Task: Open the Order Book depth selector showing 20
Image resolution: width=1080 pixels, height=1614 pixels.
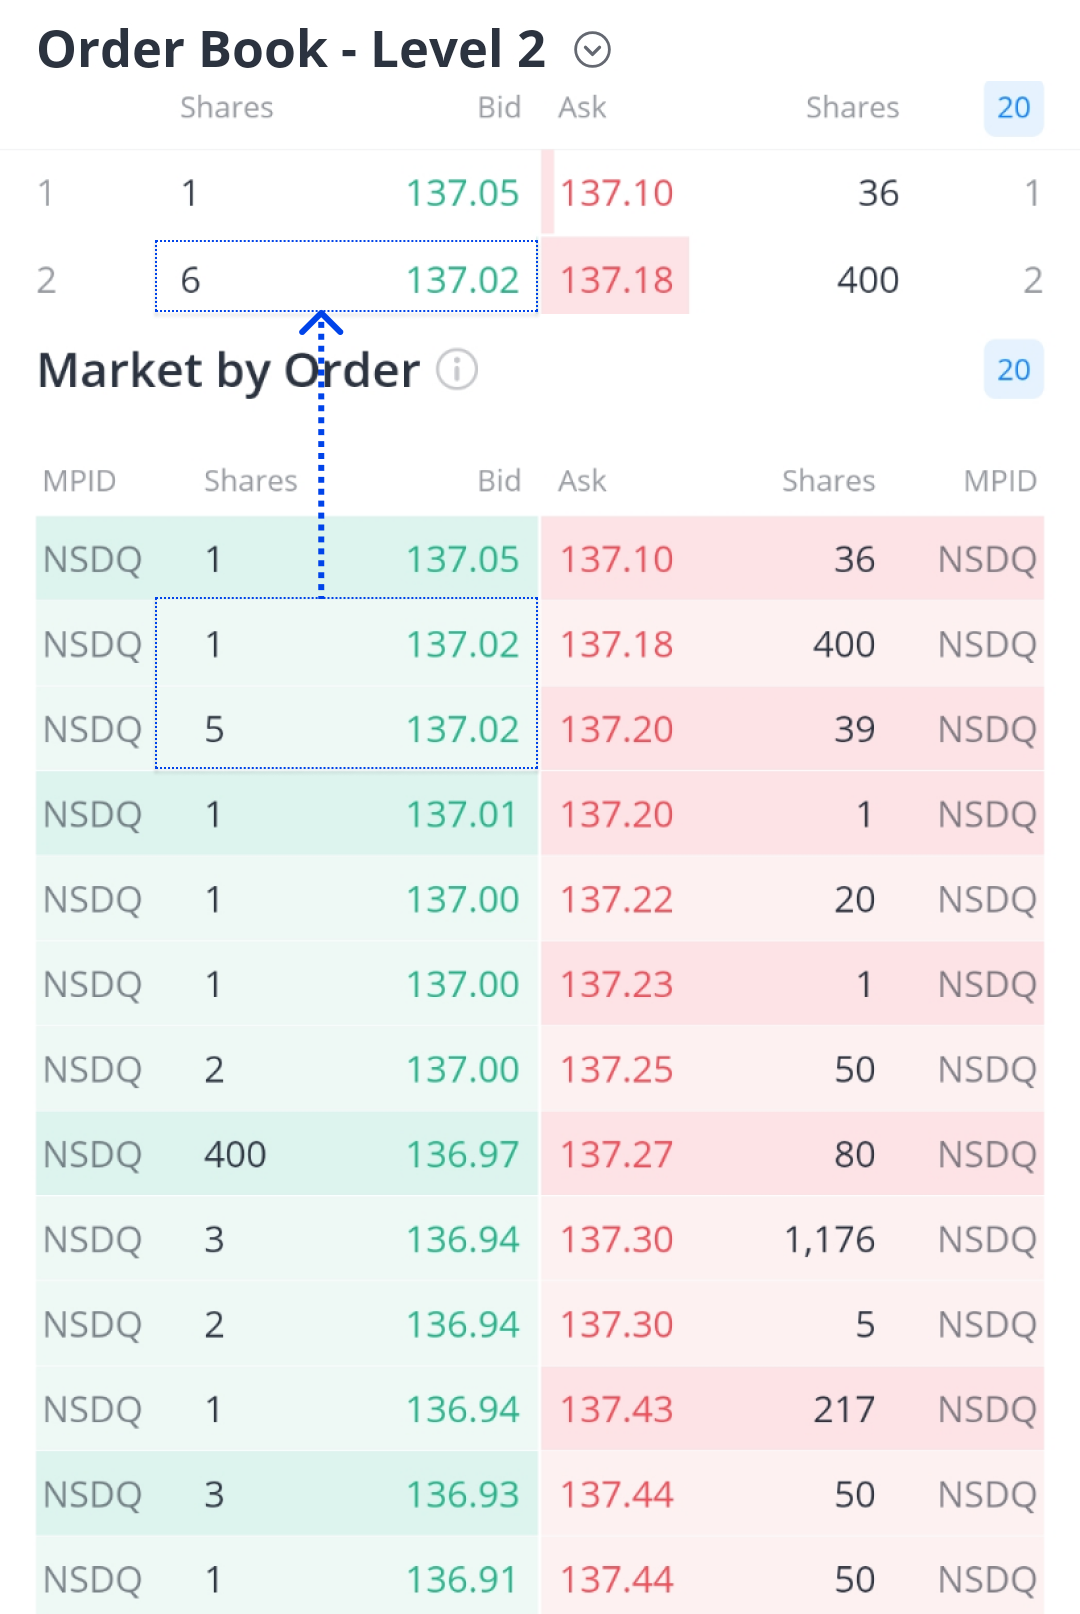Action: pyautogui.click(x=1013, y=108)
